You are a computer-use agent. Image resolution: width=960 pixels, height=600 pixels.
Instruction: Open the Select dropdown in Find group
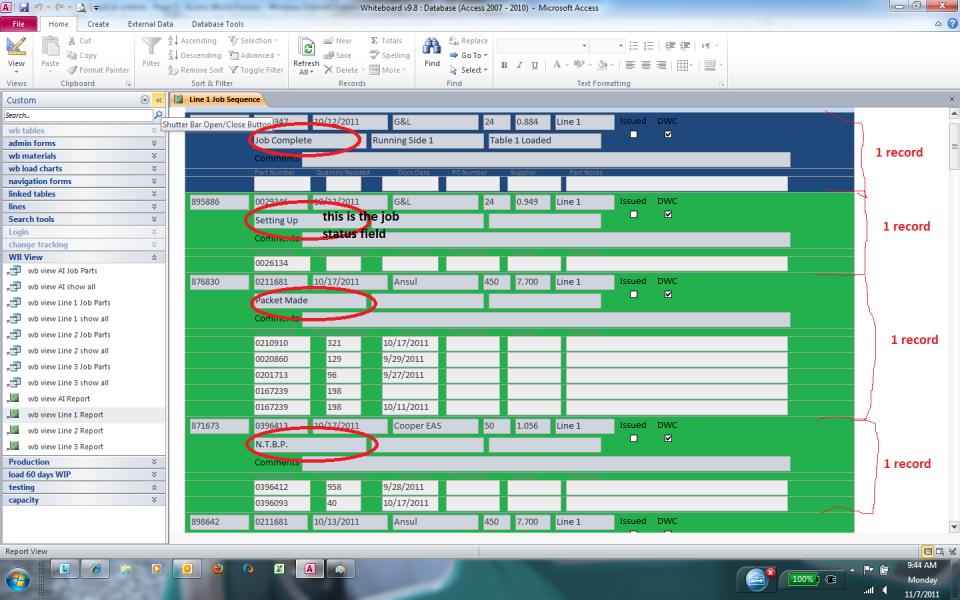pos(469,70)
